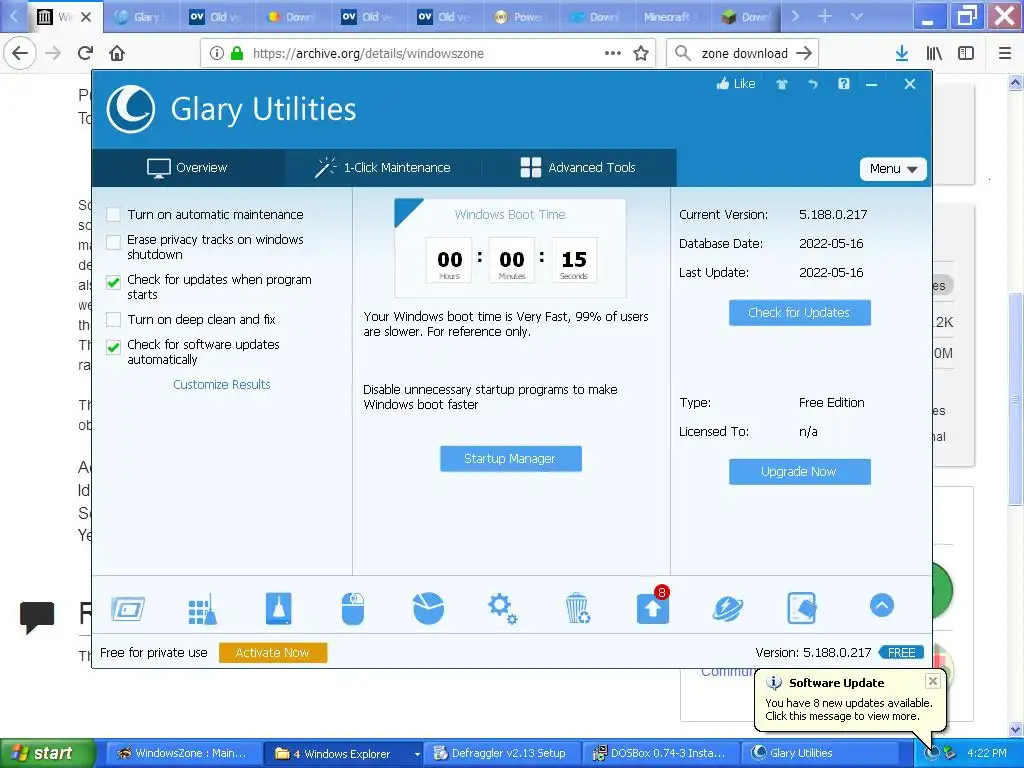Viewport: 1024px width, 768px height.
Task: Bookmark page with star icon
Action: (x=641, y=54)
